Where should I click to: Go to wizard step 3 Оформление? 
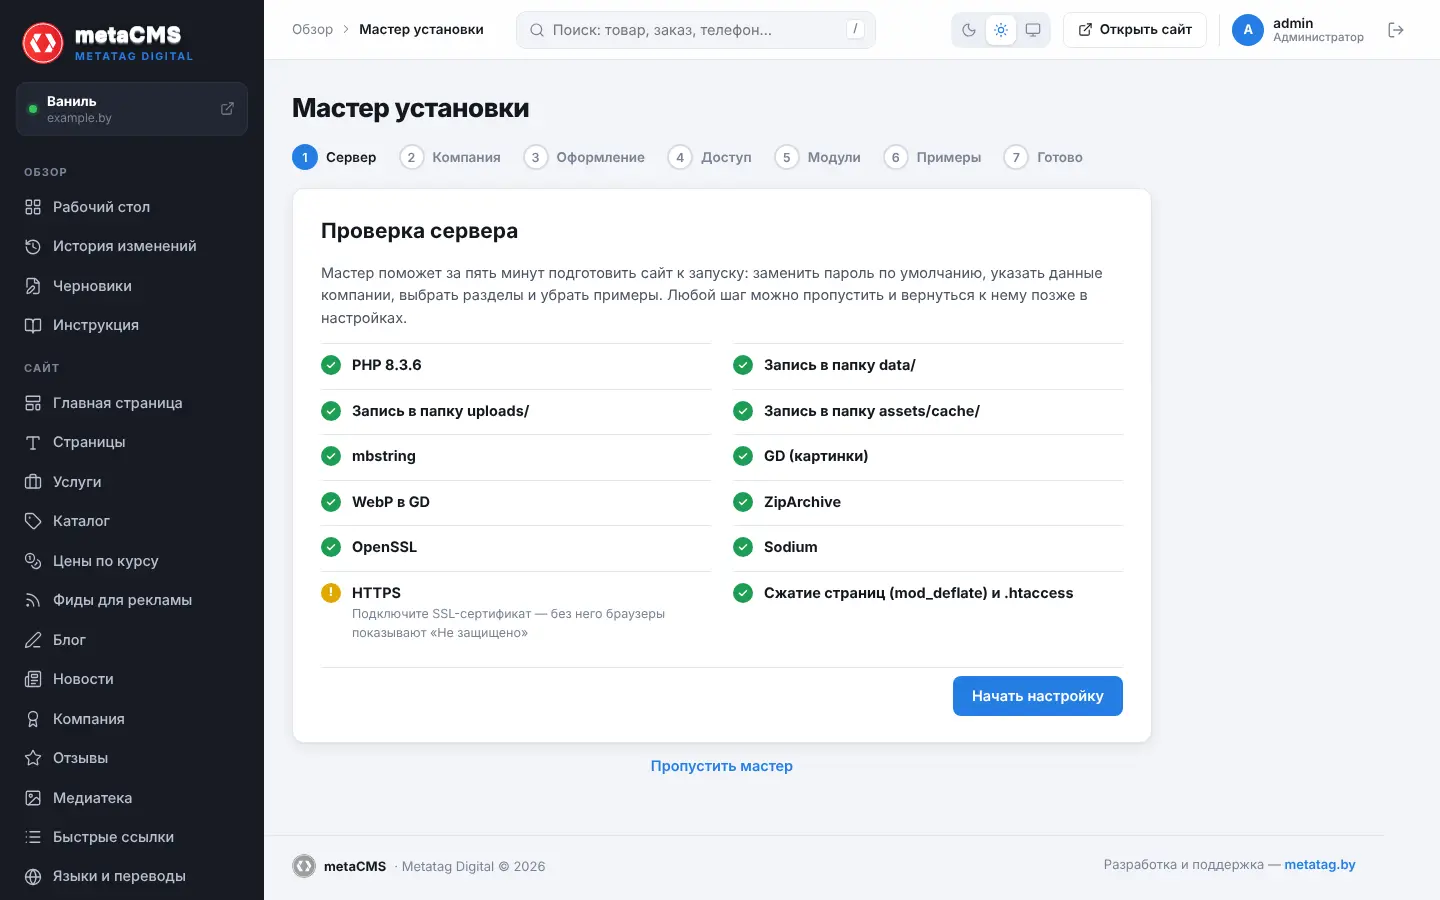pos(584,157)
